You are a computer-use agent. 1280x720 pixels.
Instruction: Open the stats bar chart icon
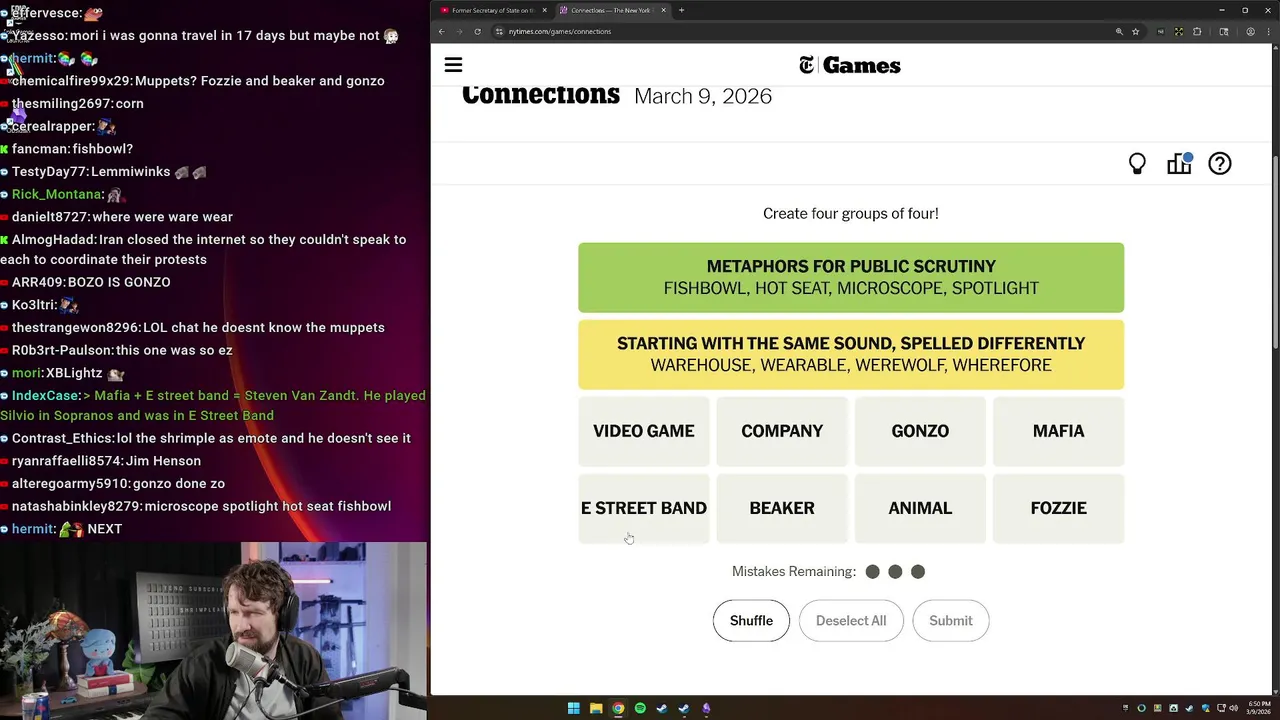(1179, 164)
